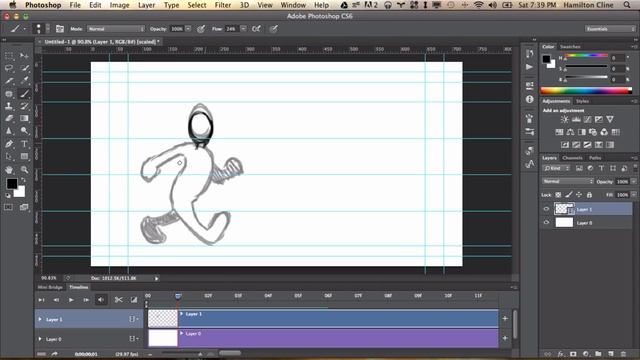This screenshot has width=640, height=360.
Task: Add a Levels adjustment
Action: tap(576, 120)
